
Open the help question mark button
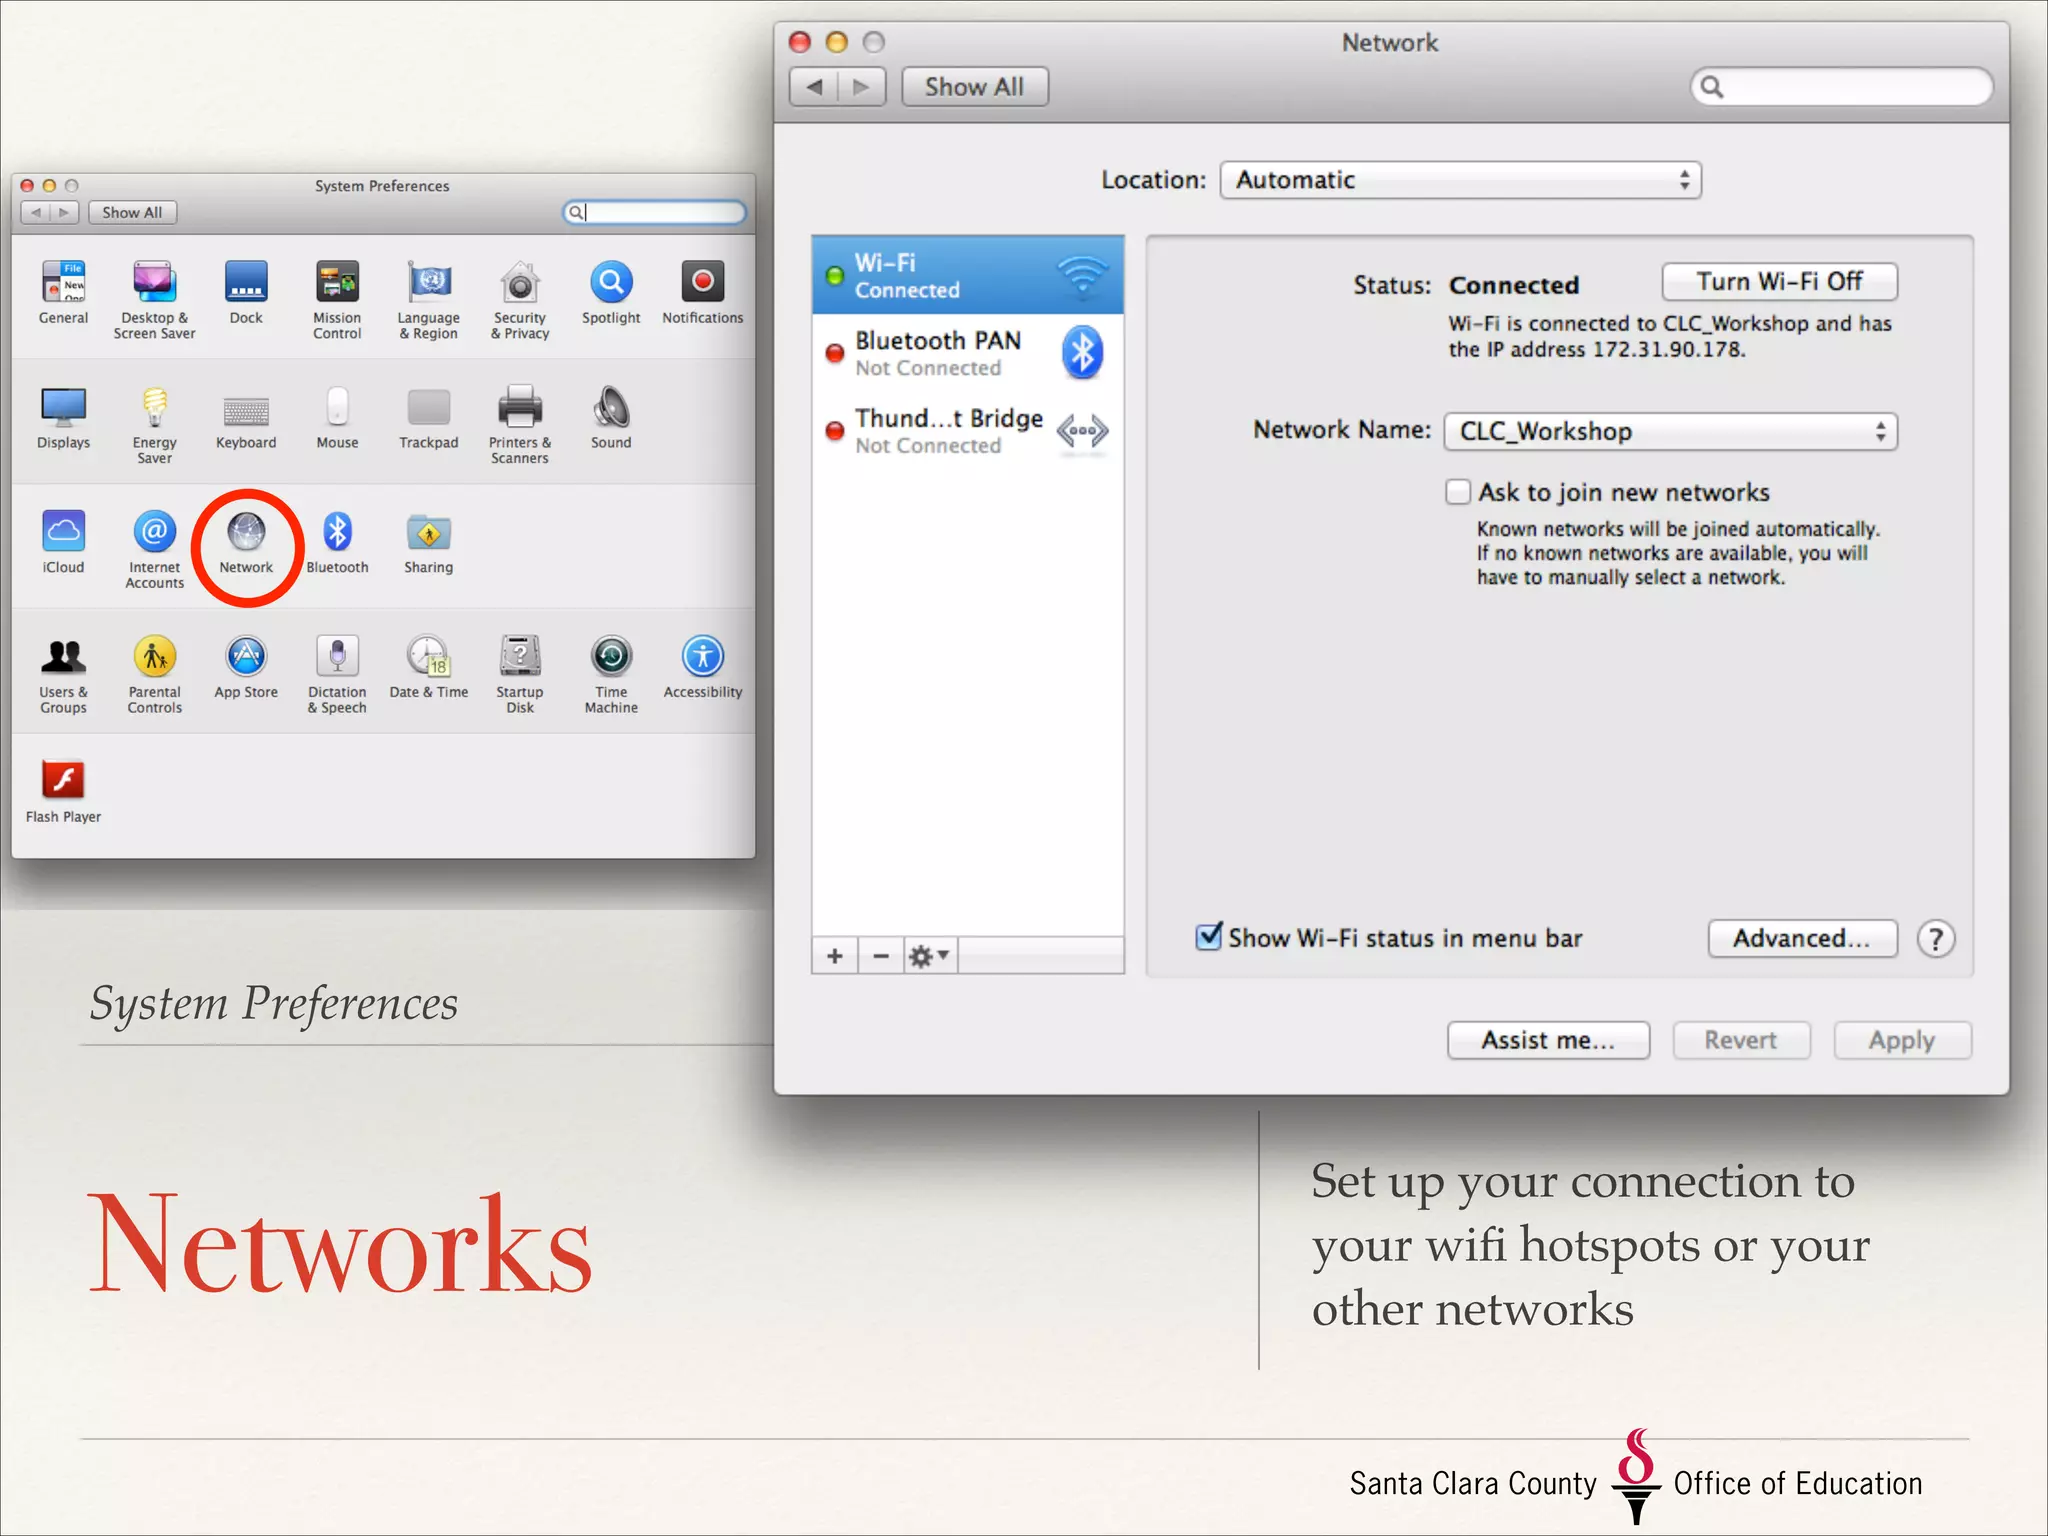[x=1936, y=939]
